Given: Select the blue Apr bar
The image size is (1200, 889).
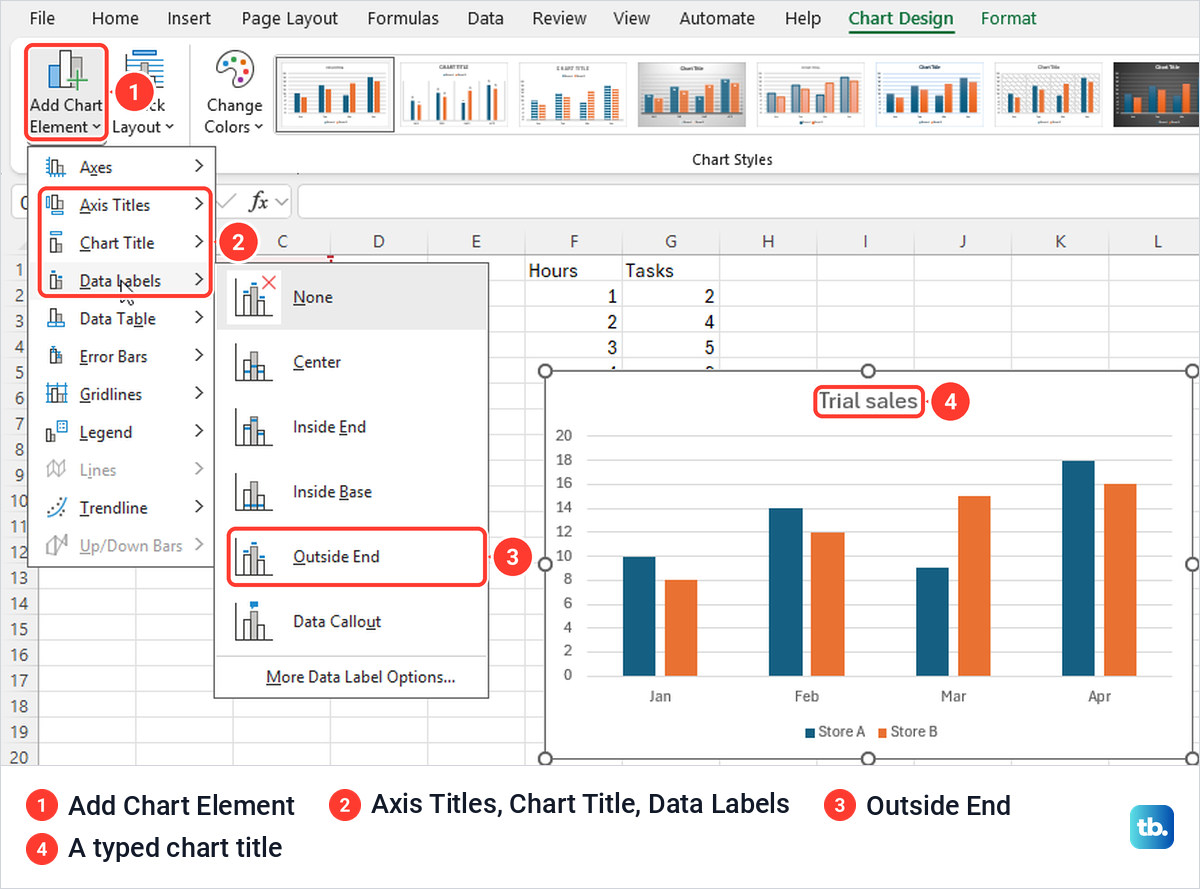Looking at the screenshot, I should click(x=1078, y=568).
